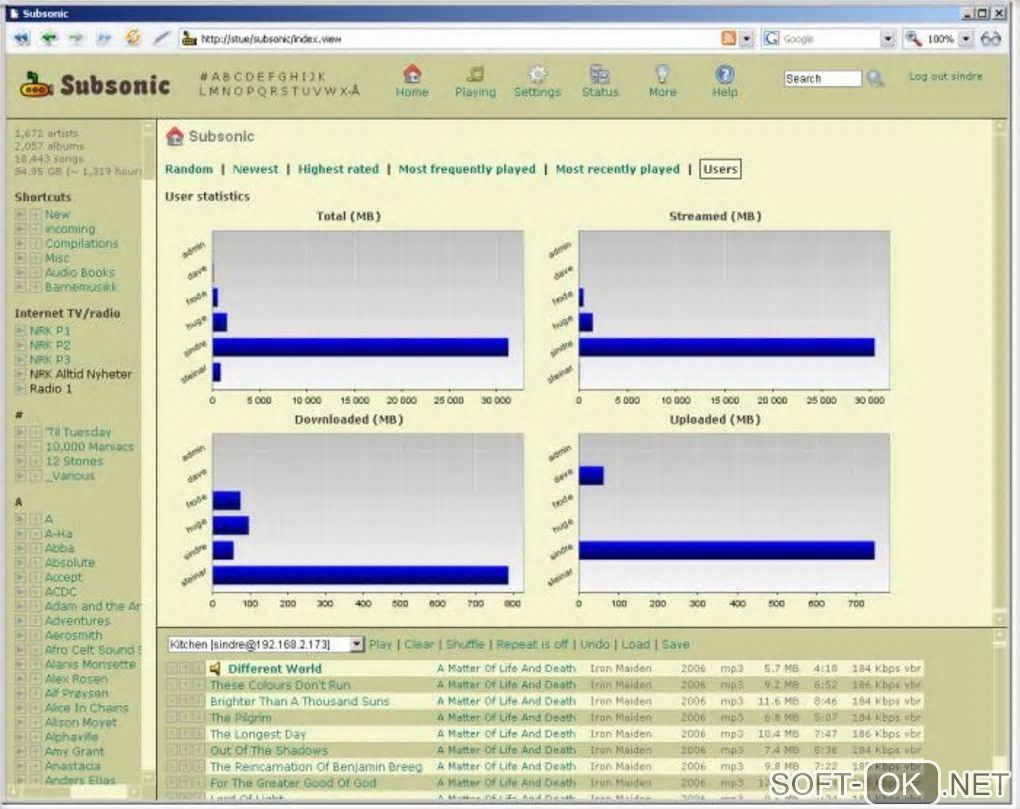Click the play icon beside Abba
The width and height of the screenshot is (1020, 809).
20,548
